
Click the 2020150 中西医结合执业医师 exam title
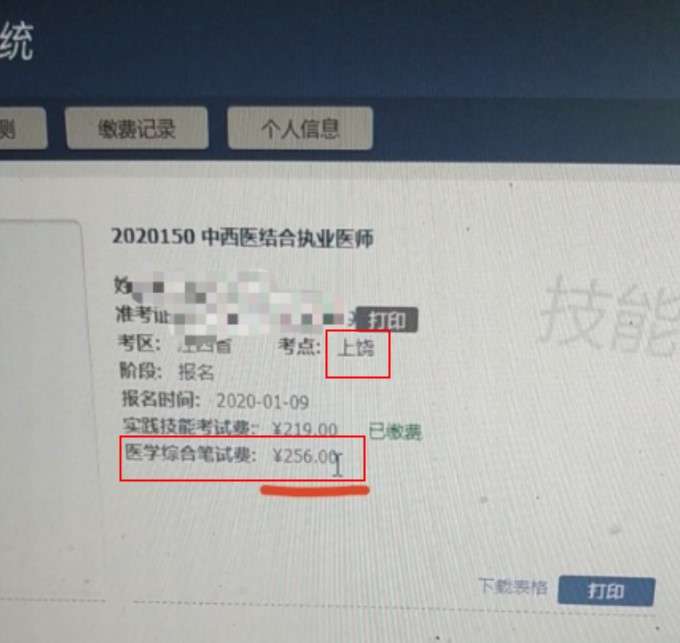click(x=242, y=238)
